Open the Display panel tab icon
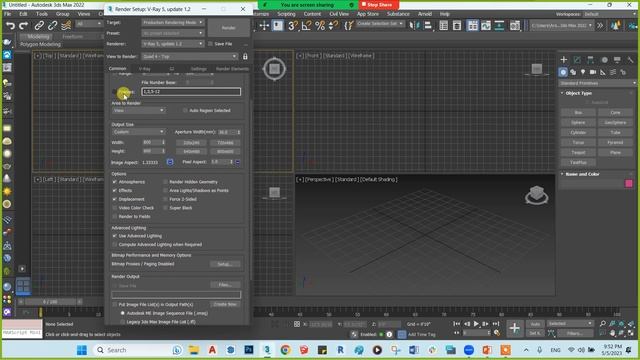640x360 pixels. tap(617, 60)
